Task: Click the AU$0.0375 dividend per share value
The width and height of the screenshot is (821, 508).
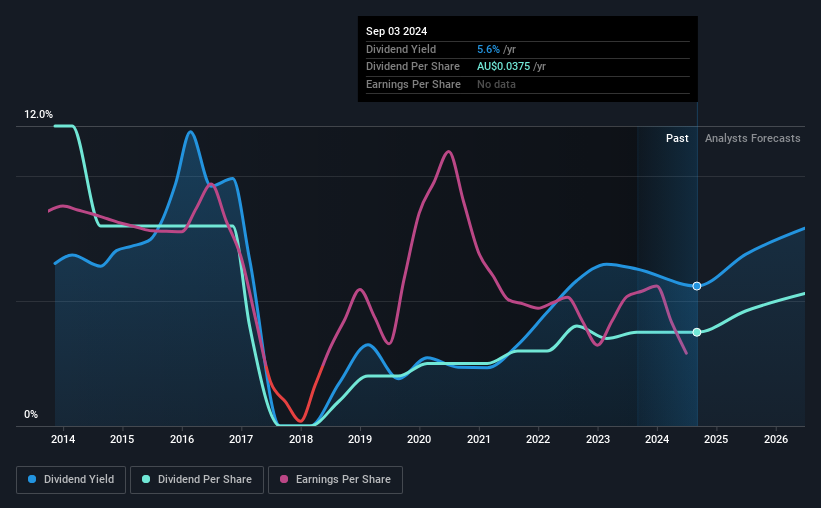Action: click(x=503, y=67)
